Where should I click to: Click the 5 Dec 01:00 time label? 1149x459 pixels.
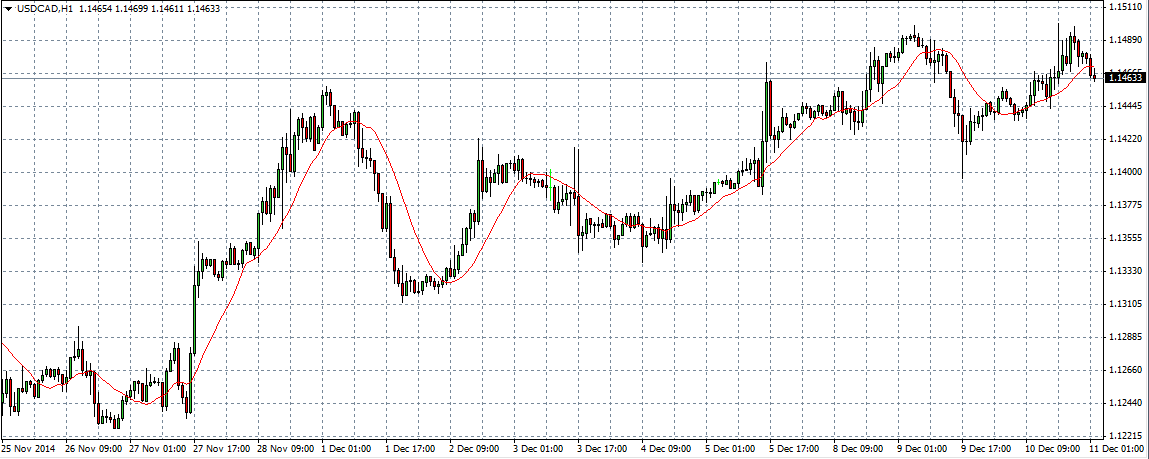[x=731, y=450]
